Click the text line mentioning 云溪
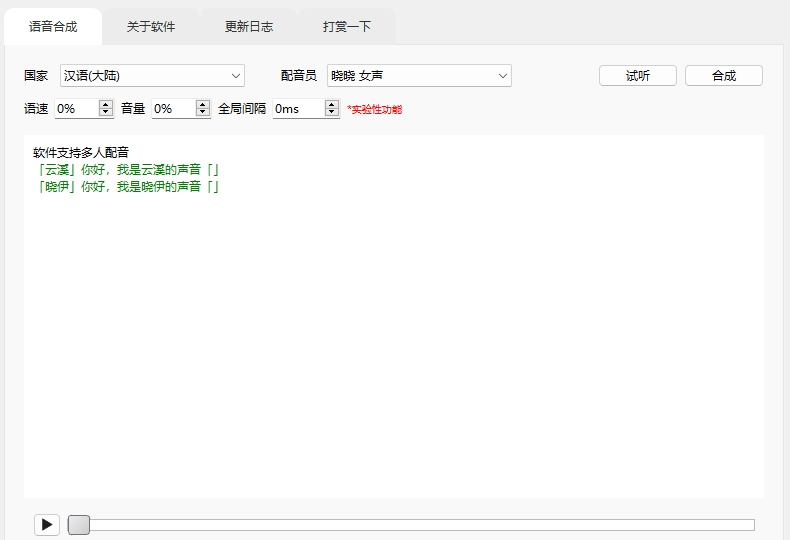 pos(126,170)
